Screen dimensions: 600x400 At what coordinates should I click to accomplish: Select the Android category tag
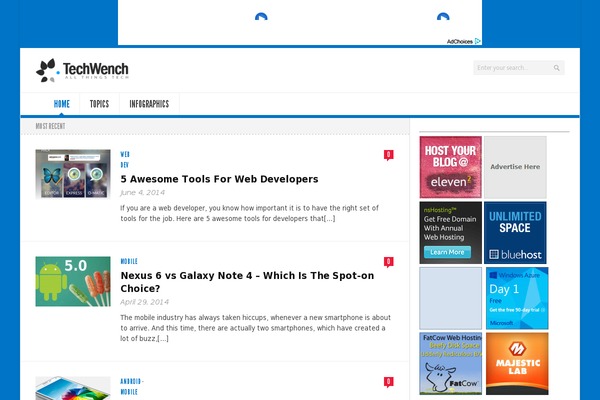[131, 381]
